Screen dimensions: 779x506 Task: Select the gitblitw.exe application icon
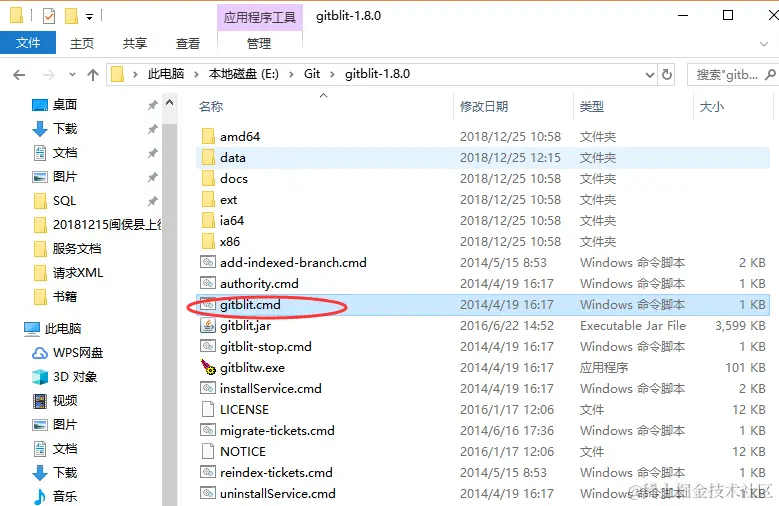pos(208,367)
